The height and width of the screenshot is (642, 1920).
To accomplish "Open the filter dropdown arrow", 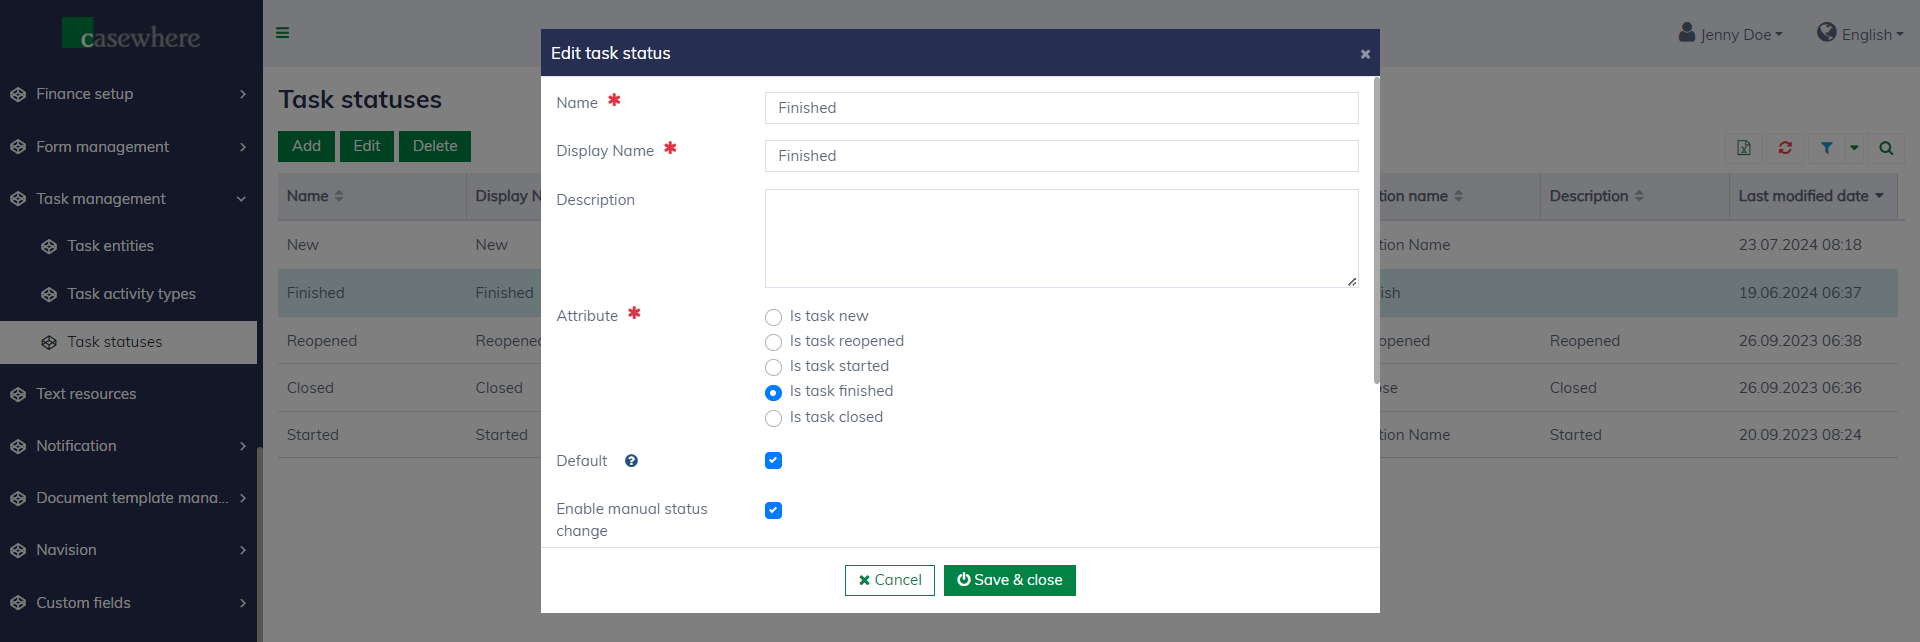I will [1854, 148].
